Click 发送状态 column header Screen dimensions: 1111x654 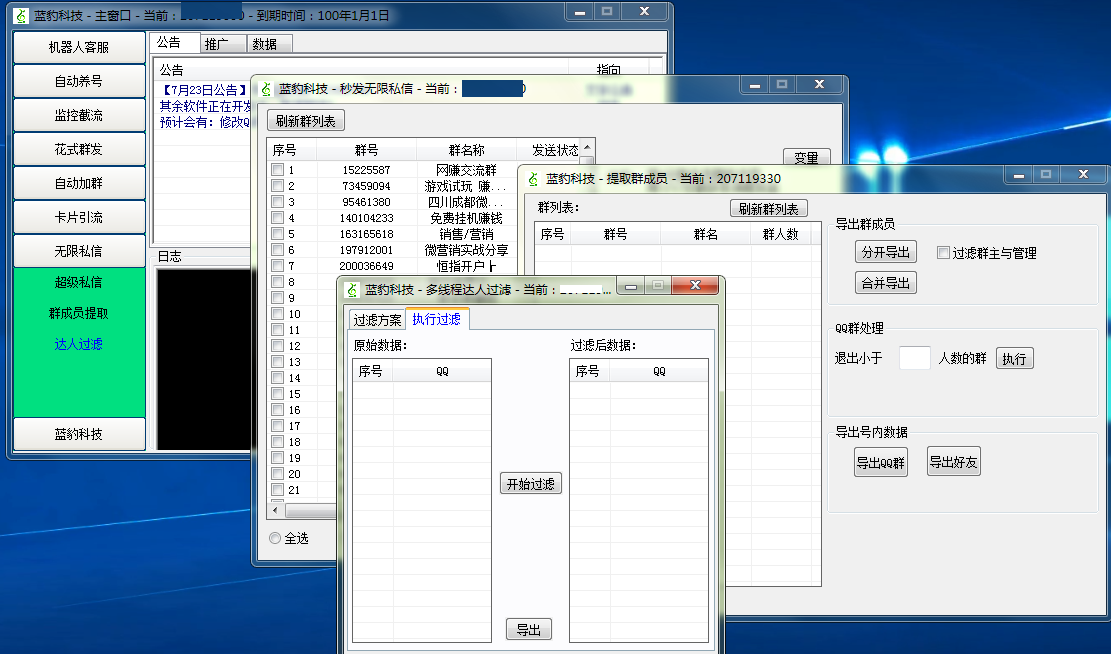[549, 150]
